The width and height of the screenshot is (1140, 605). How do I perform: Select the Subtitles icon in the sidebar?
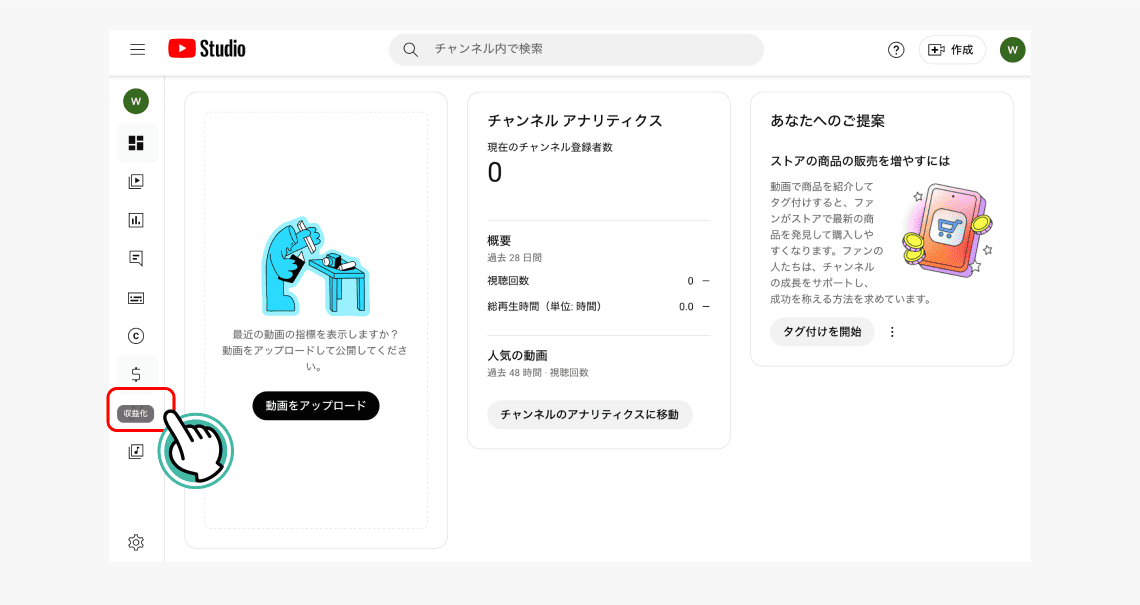click(x=136, y=297)
